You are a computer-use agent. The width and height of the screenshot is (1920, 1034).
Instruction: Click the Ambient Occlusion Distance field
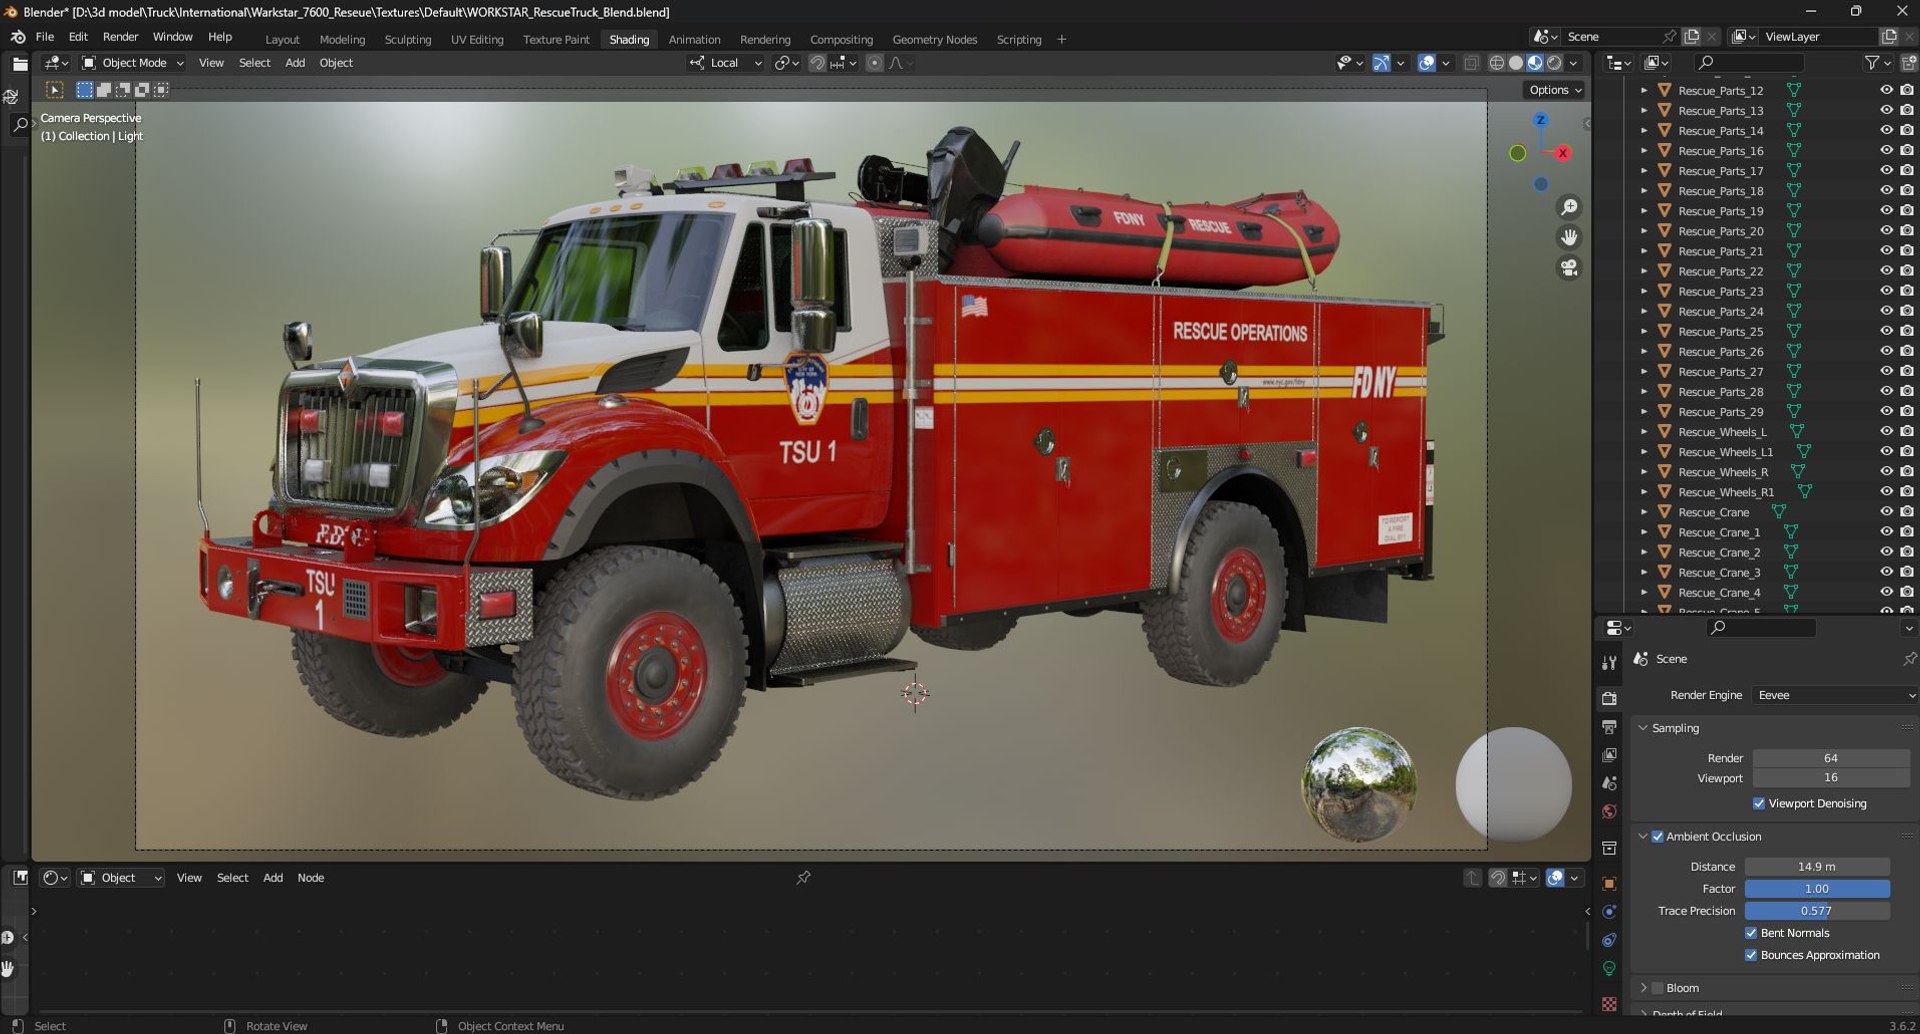click(x=1817, y=867)
